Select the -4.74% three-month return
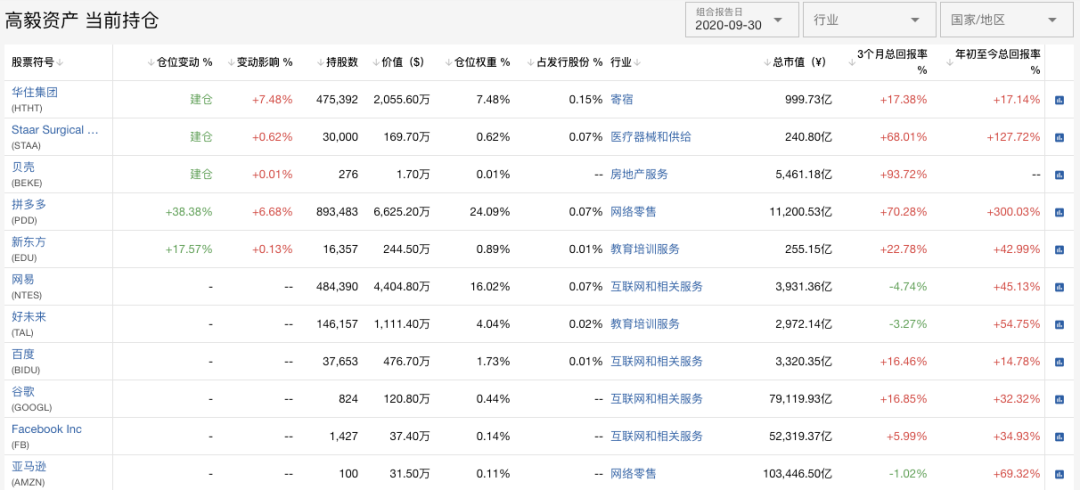Image resolution: width=1080 pixels, height=490 pixels. pos(908,287)
